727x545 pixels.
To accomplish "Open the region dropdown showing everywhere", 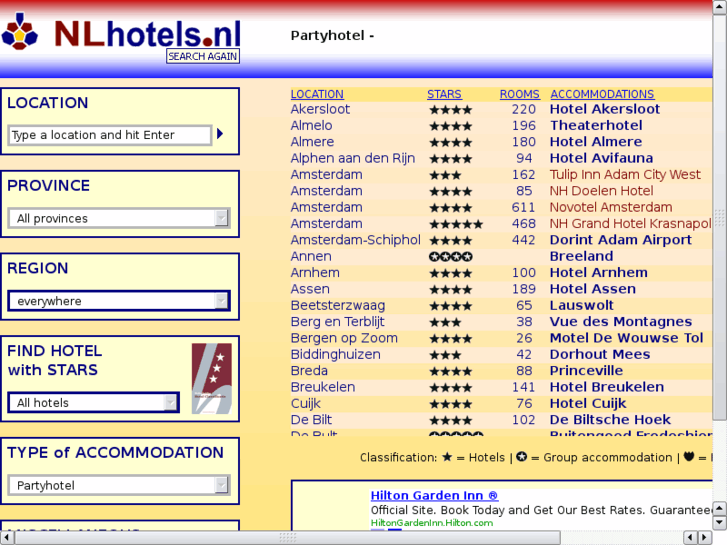I will (x=119, y=301).
